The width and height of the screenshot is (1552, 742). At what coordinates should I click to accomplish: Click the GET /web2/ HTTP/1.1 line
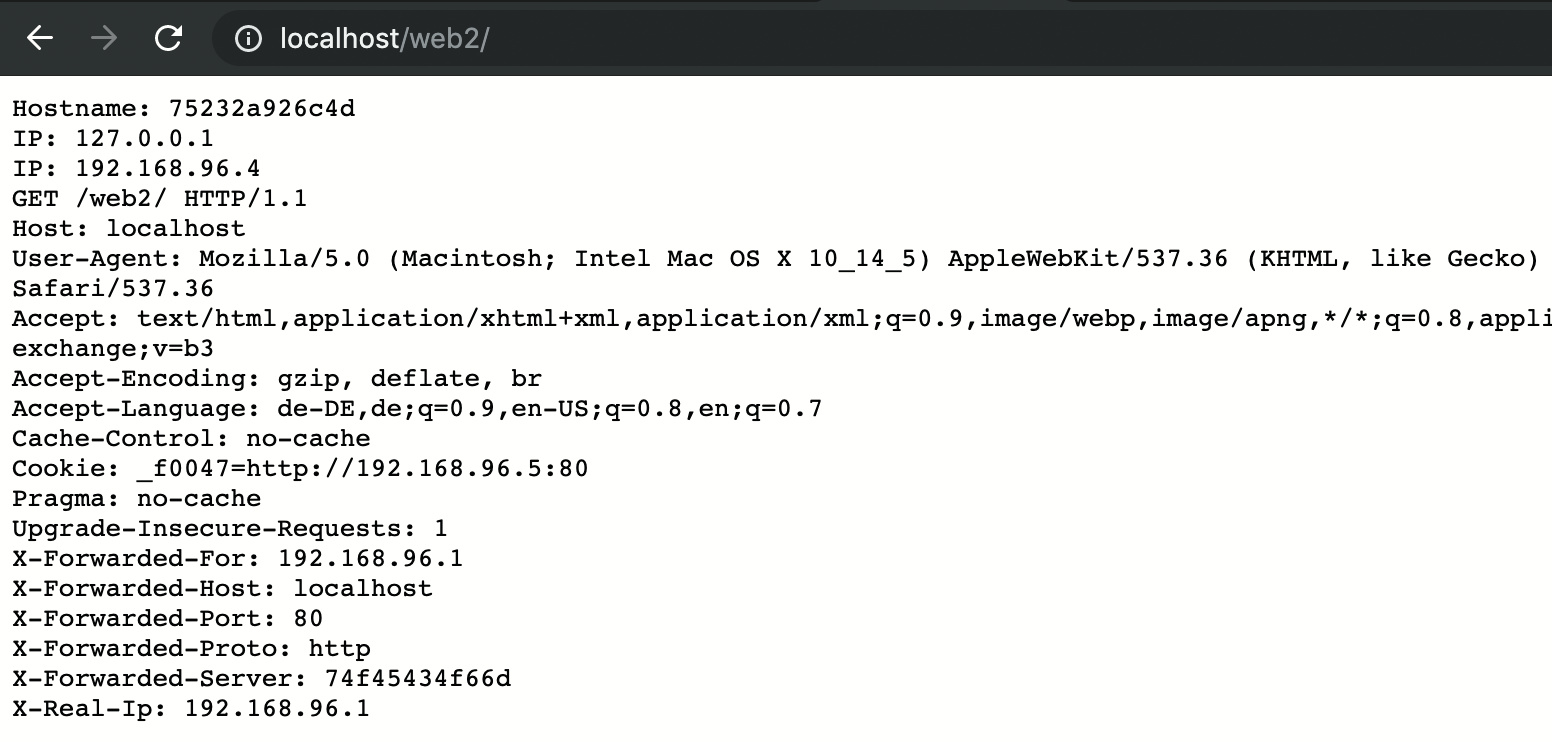(x=160, y=198)
